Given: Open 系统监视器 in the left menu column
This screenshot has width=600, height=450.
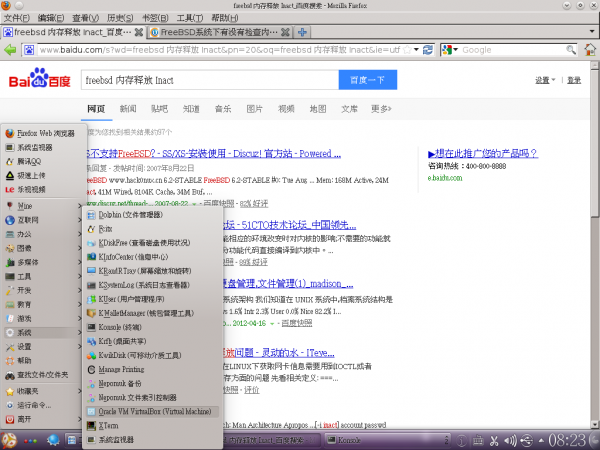Looking at the screenshot, I should pyautogui.click(x=44, y=147).
